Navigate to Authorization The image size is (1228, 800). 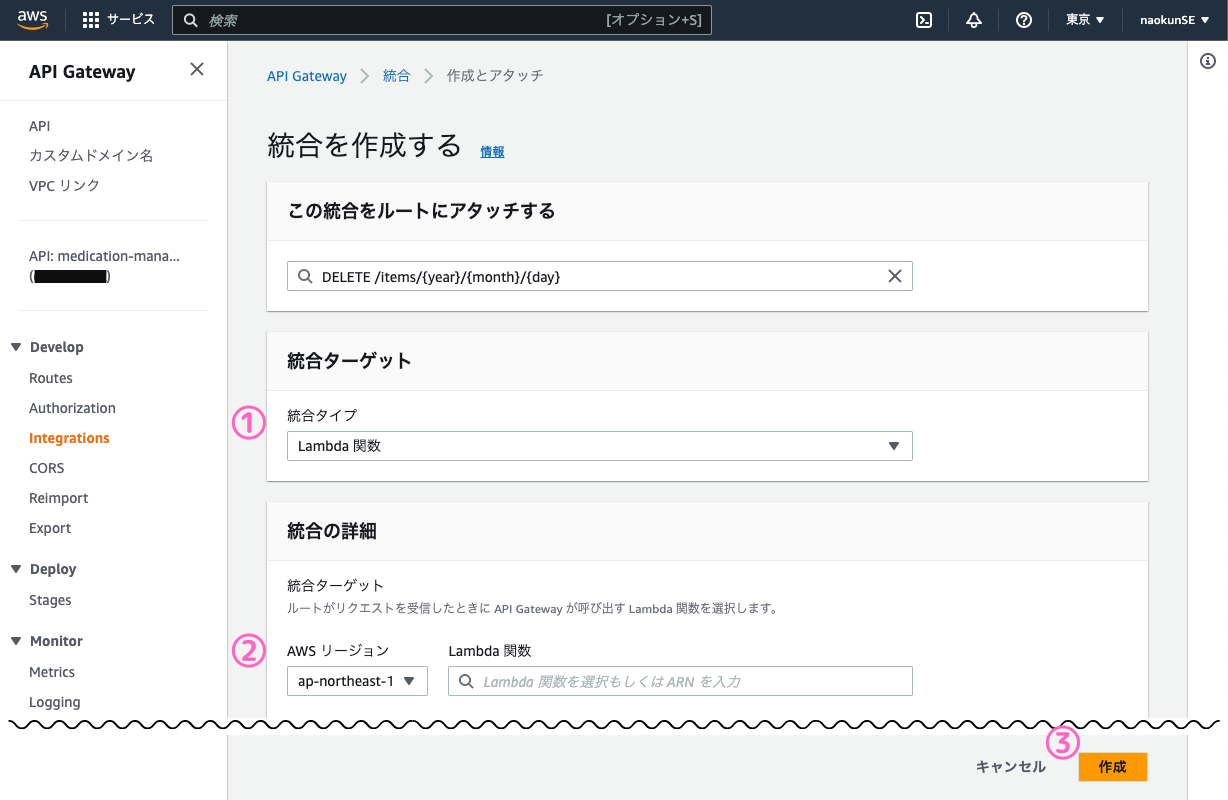tap(72, 408)
